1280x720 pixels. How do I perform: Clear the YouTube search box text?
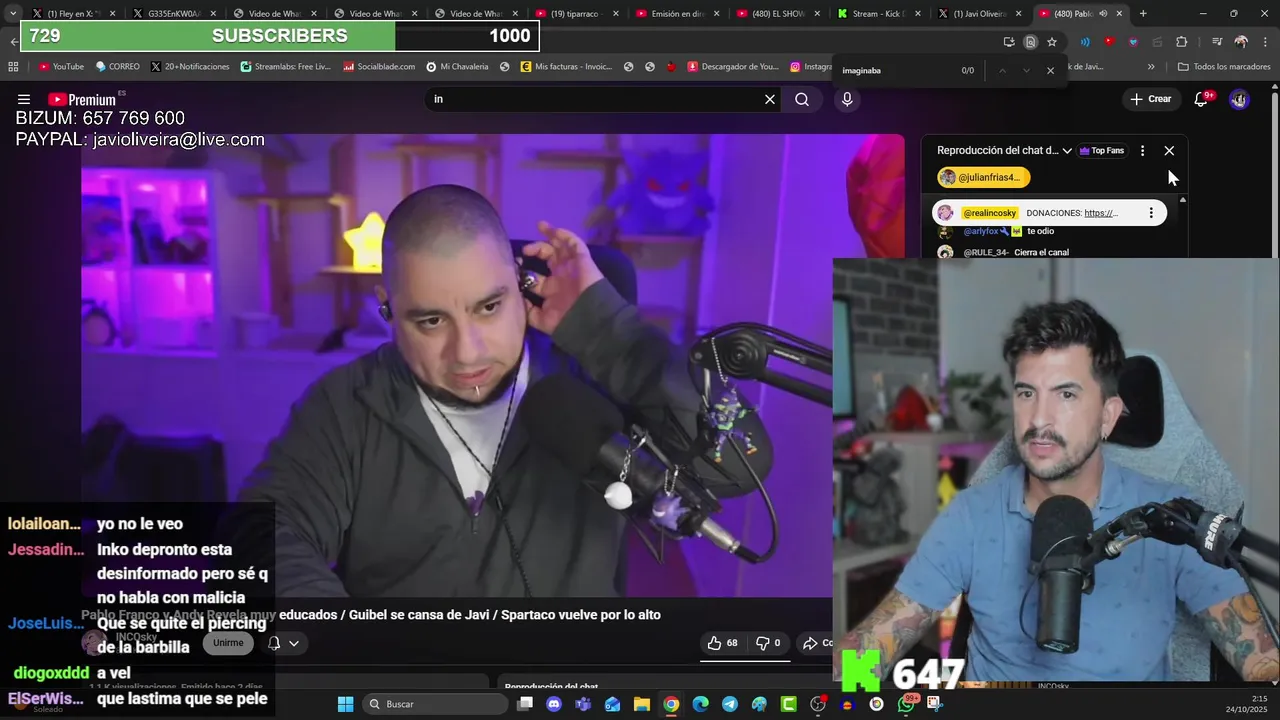770,99
